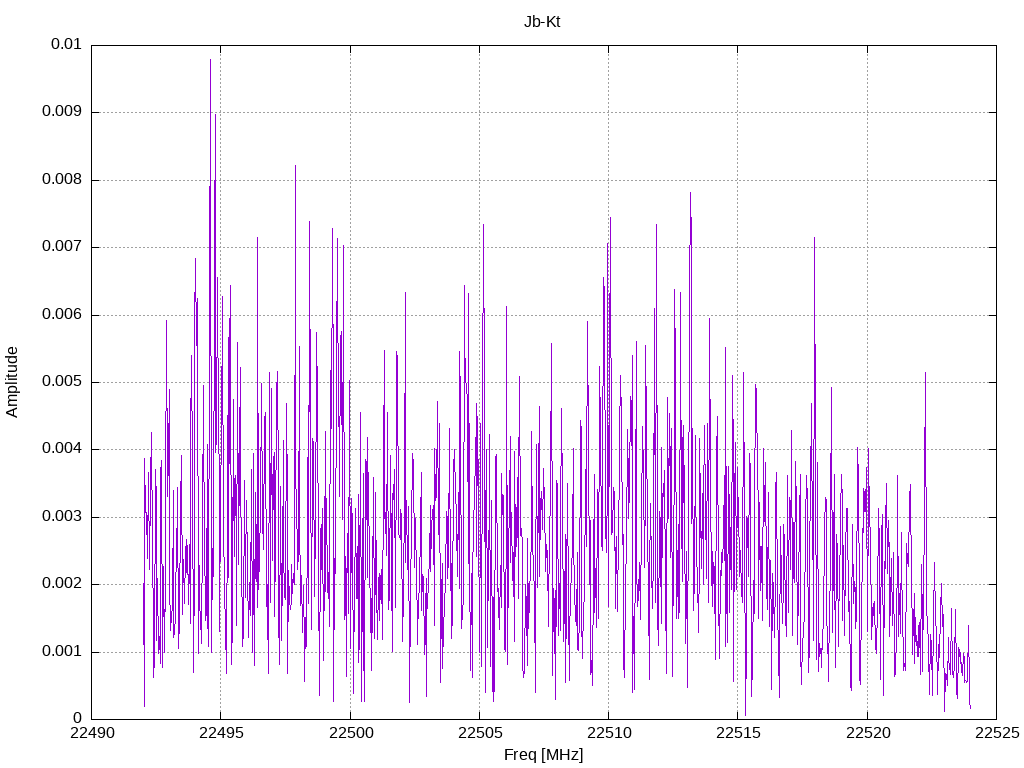Viewport: 1024px width, 768px height.
Task: Select the Freq [MHz] x-axis label
Action: pos(543,754)
